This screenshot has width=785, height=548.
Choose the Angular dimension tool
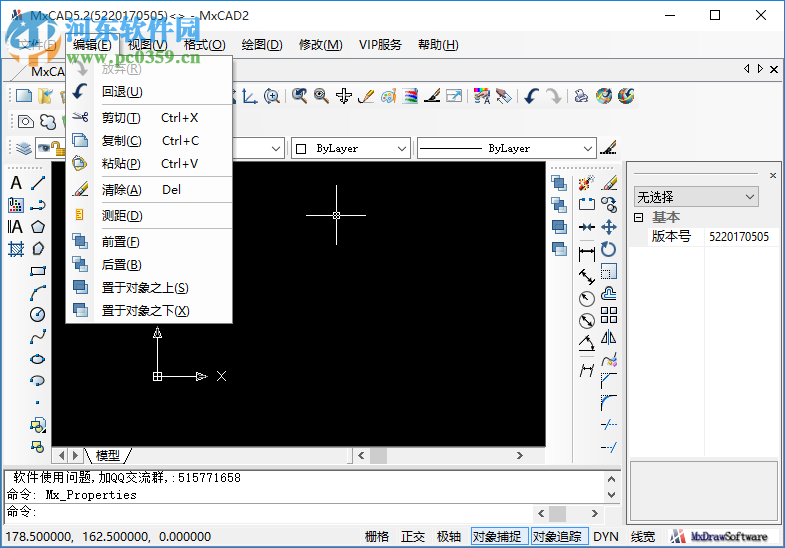pyautogui.click(x=587, y=343)
